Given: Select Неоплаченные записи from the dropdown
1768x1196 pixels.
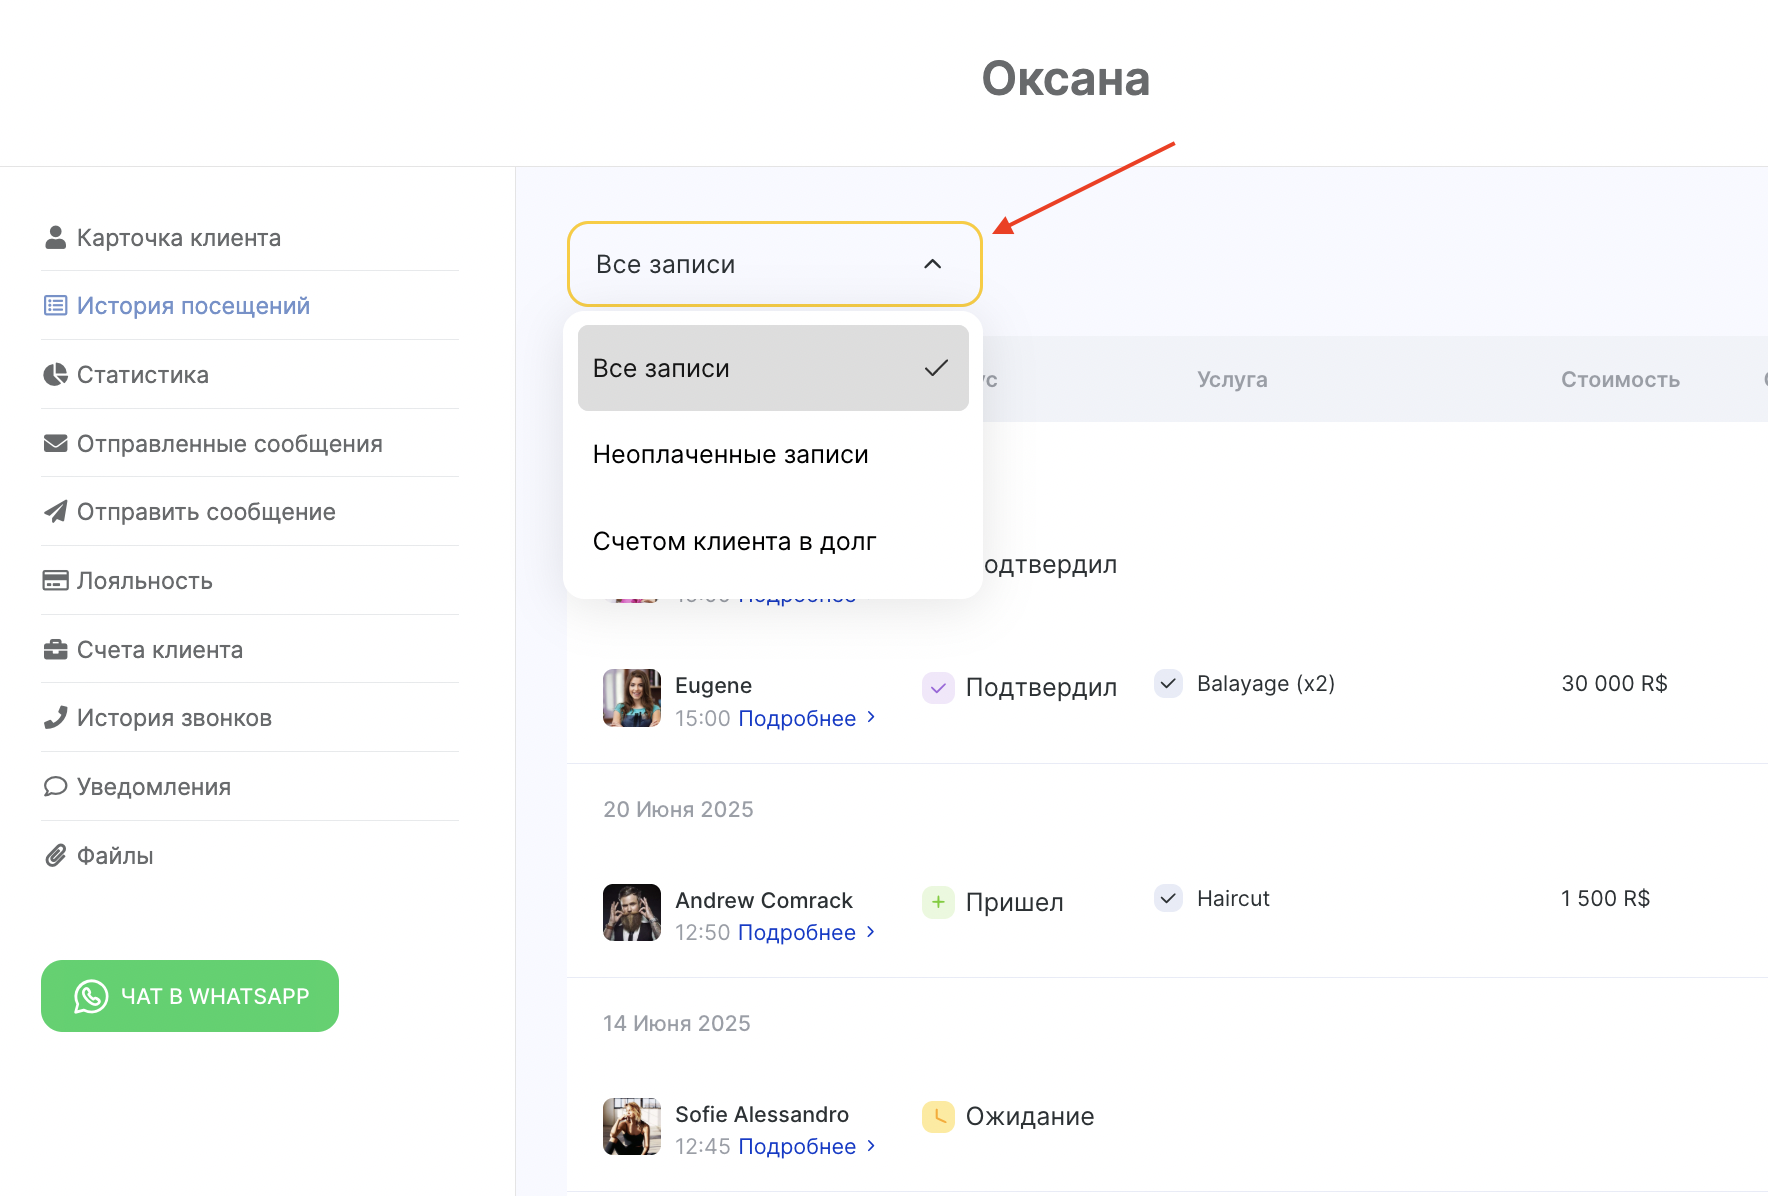Looking at the screenshot, I should (731, 455).
